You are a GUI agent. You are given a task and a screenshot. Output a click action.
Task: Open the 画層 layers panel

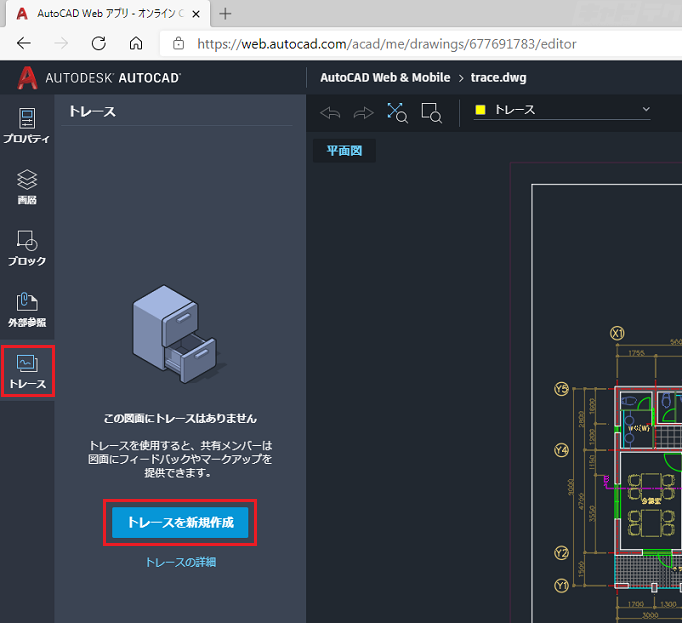(x=27, y=187)
